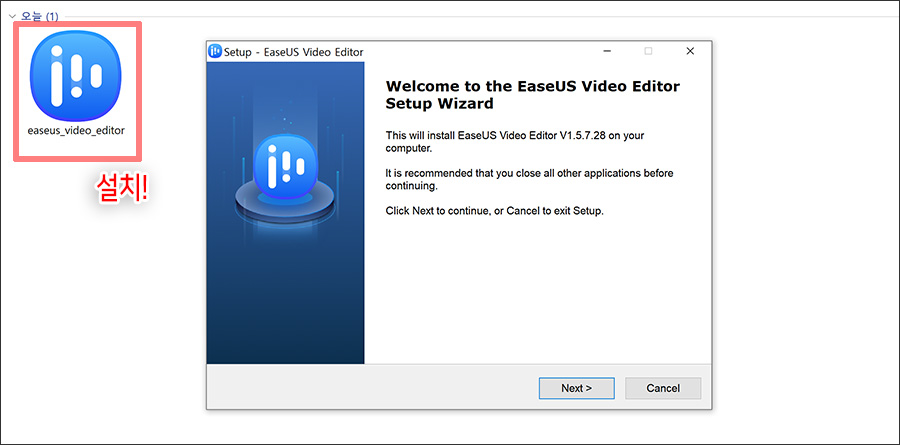The height and width of the screenshot is (445, 900).
Task: Close the Setup - EaseUS Video Editor window
Action: 690,51
